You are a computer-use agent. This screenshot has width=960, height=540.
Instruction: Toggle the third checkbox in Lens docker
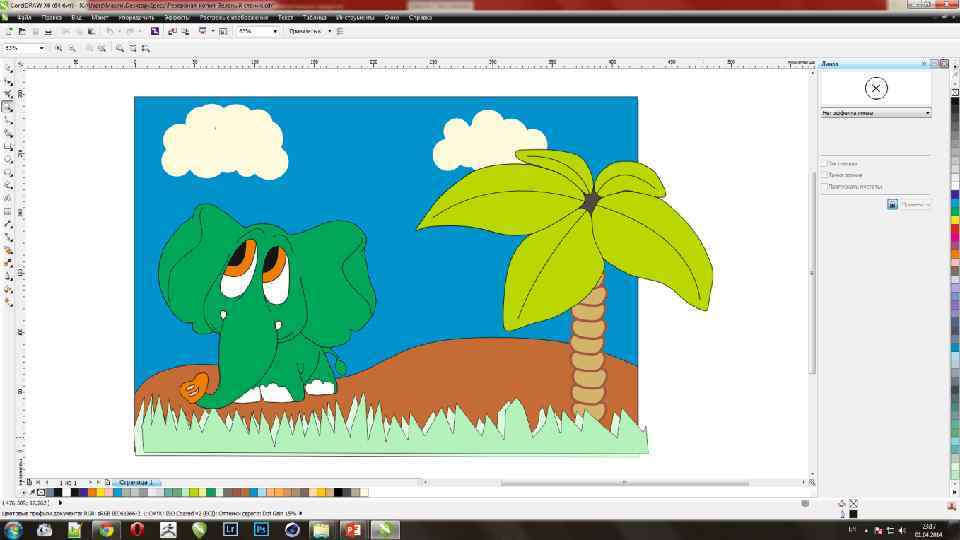pos(824,187)
